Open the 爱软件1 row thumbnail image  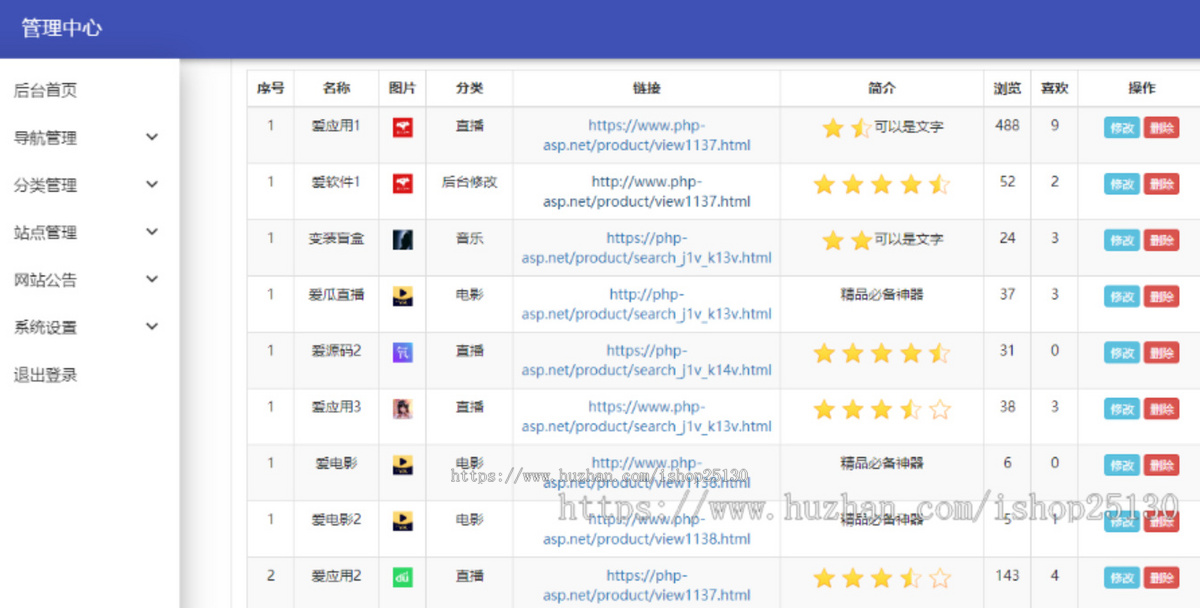[x=403, y=183]
